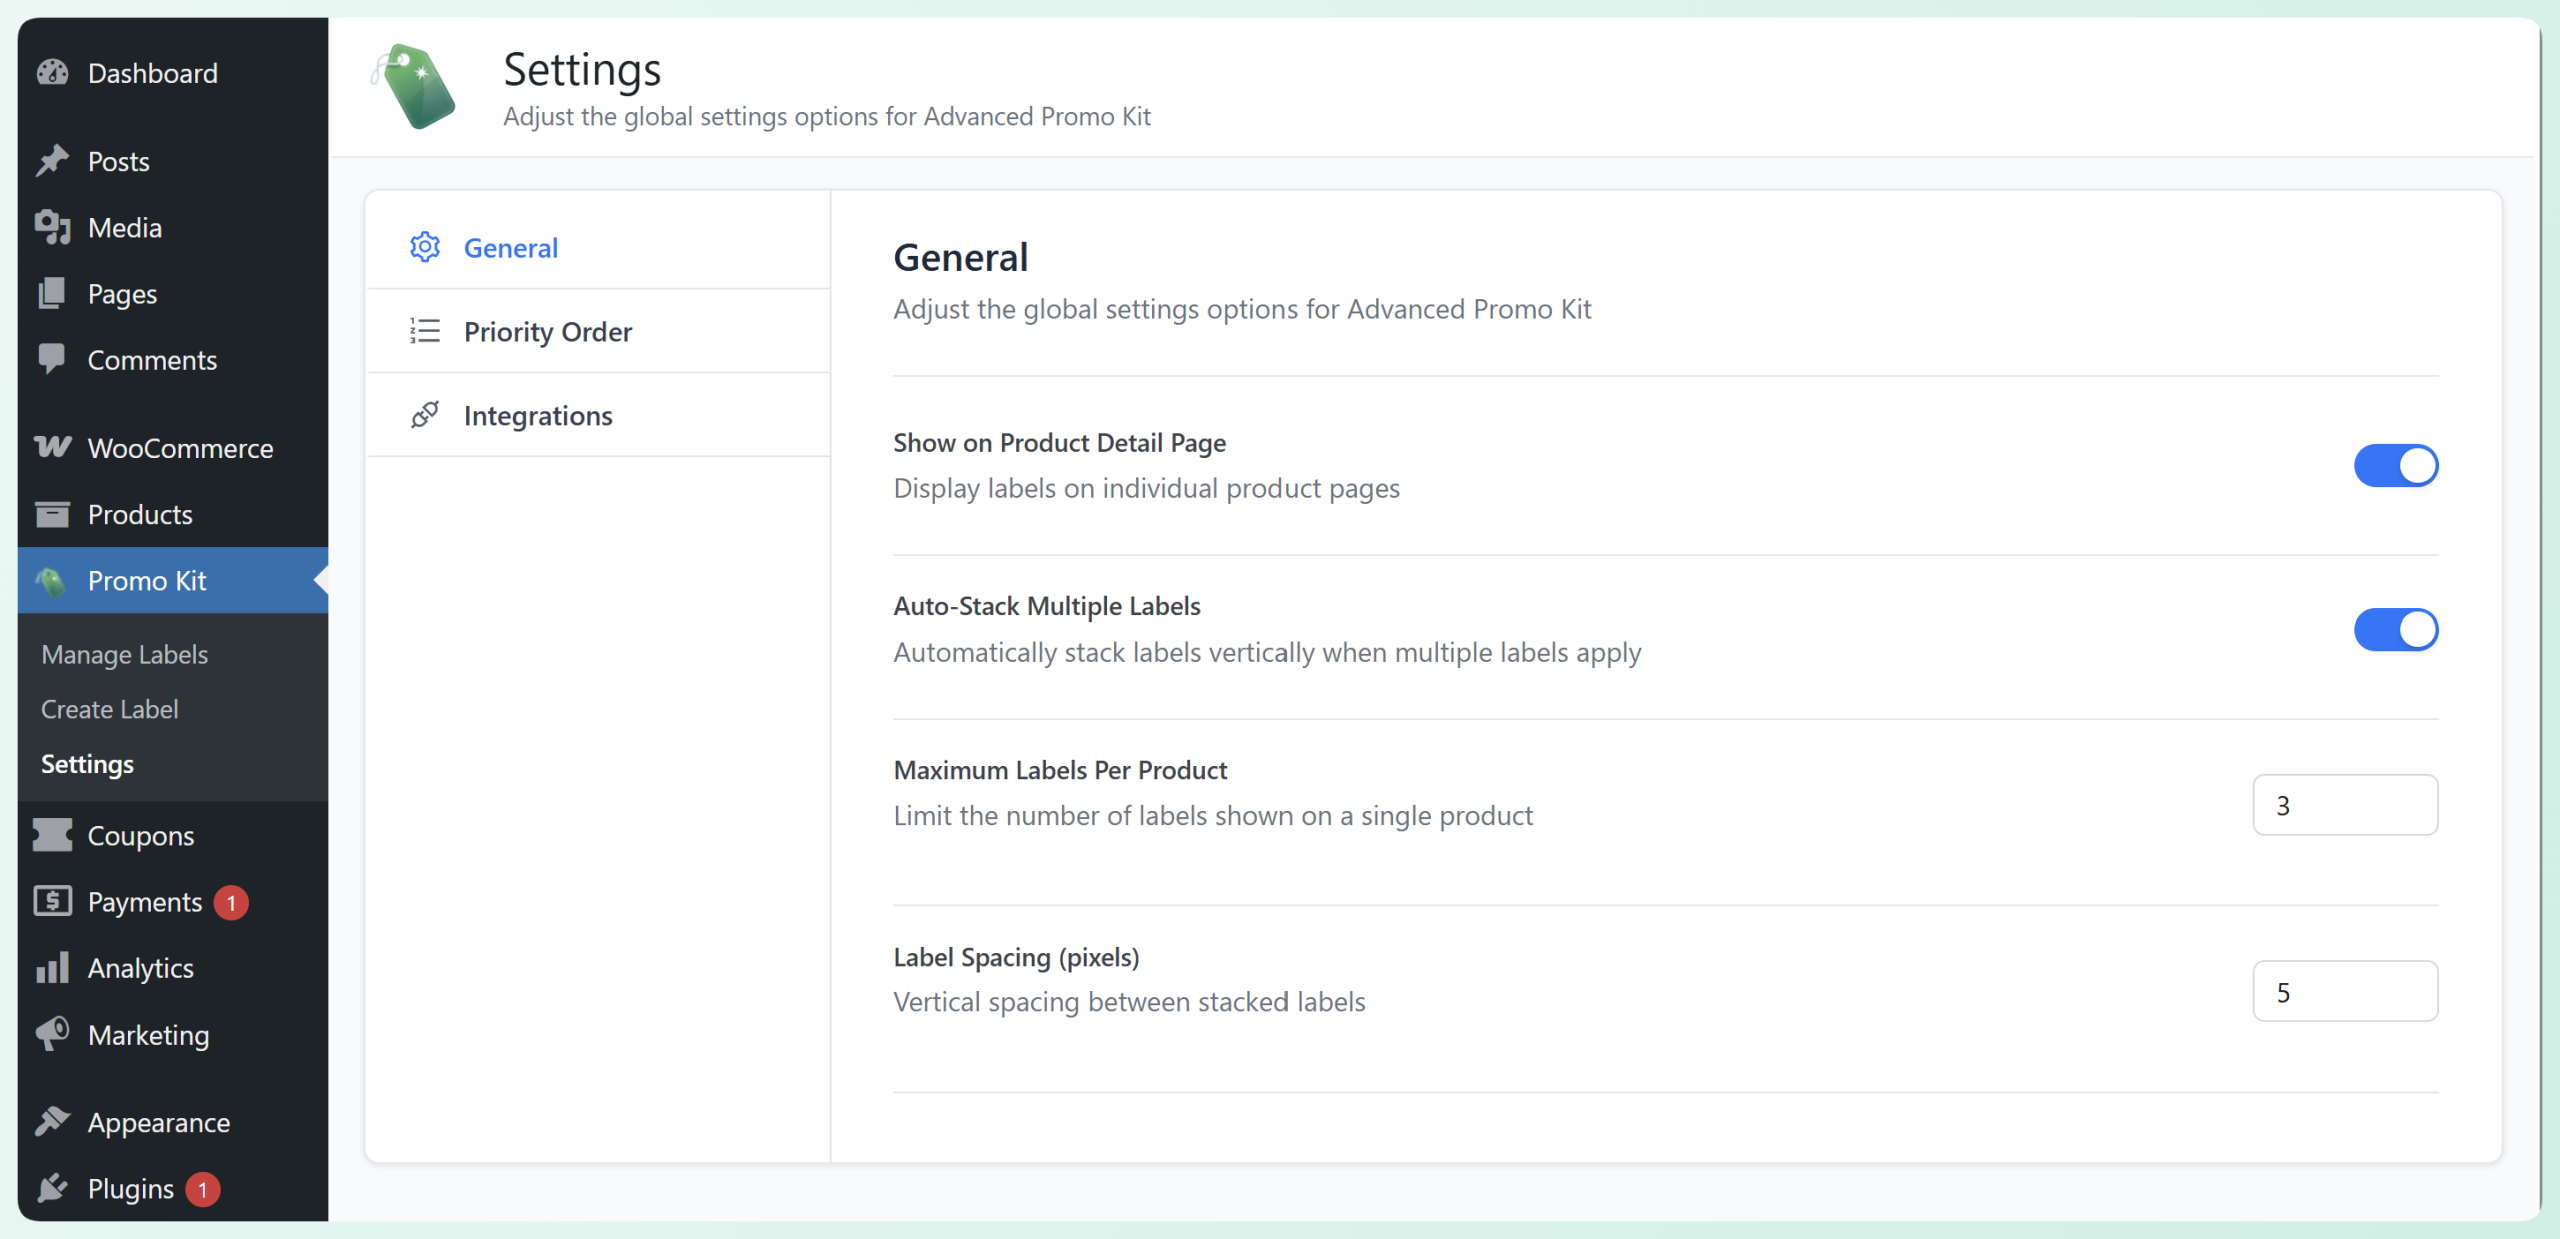Click the Posts pushpin icon

click(52, 161)
